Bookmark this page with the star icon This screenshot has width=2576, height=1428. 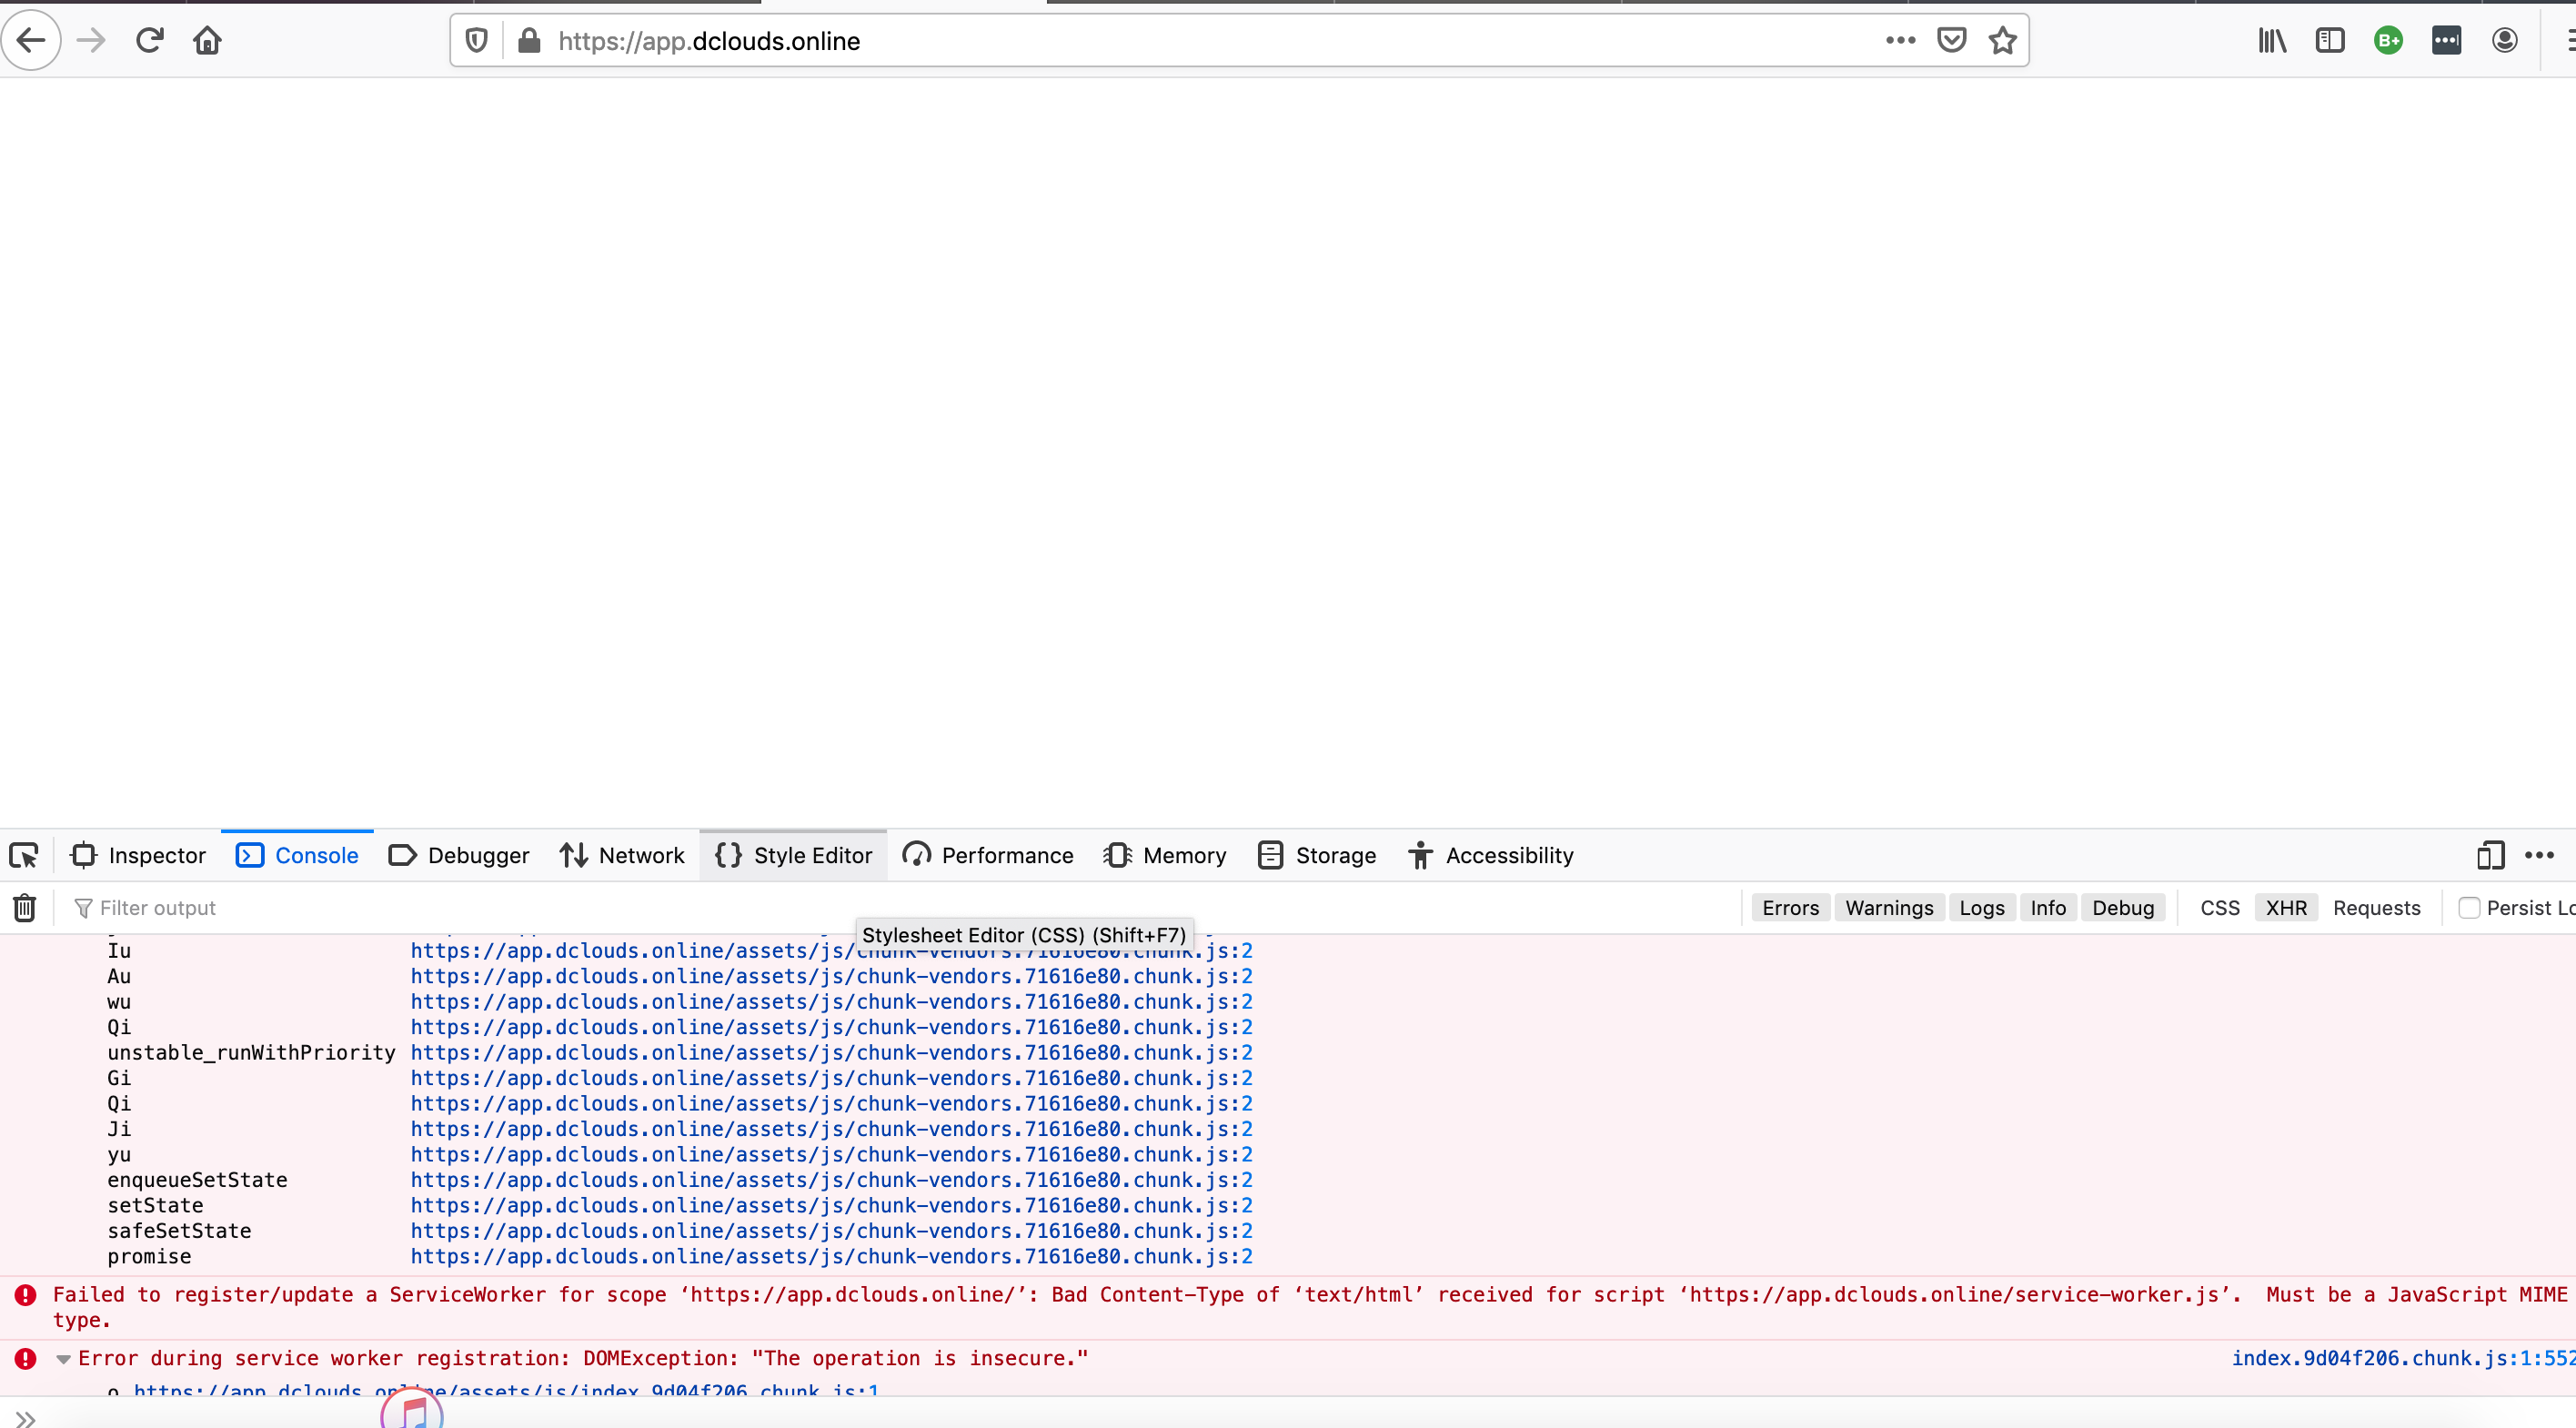[2002, 41]
